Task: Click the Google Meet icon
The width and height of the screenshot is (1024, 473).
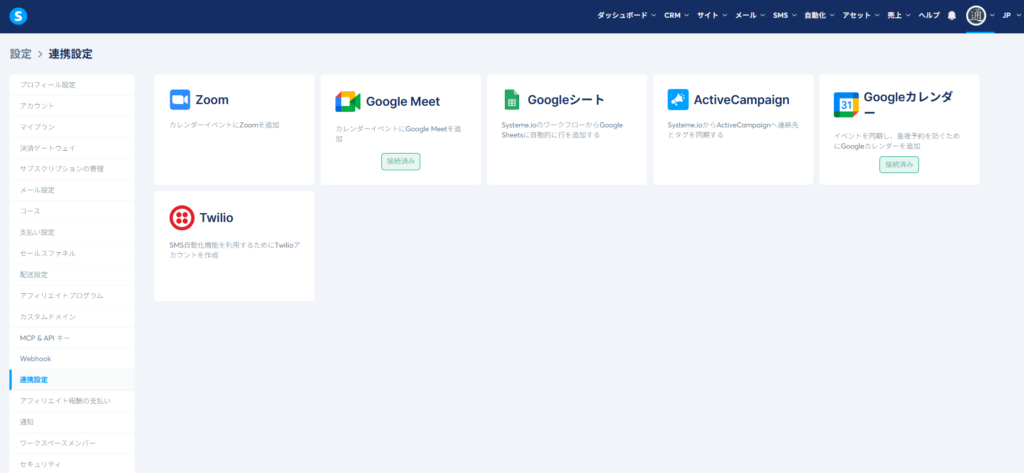Action: coord(347,101)
